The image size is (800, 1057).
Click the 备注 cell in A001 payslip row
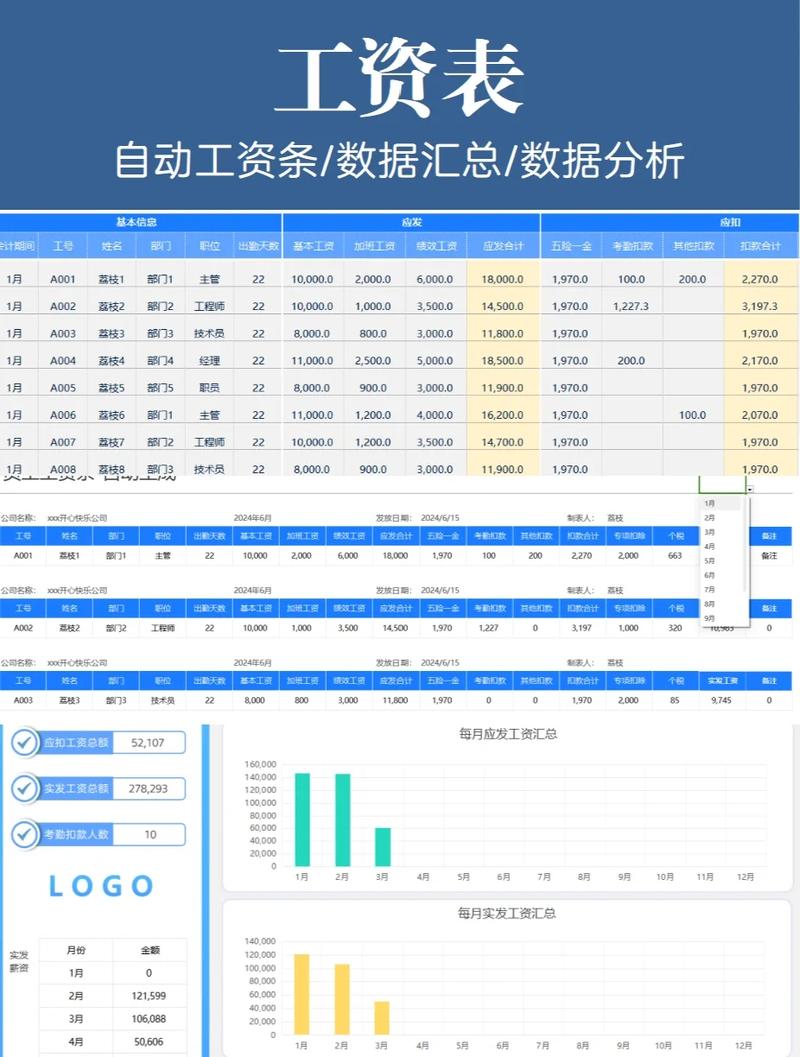coord(769,555)
